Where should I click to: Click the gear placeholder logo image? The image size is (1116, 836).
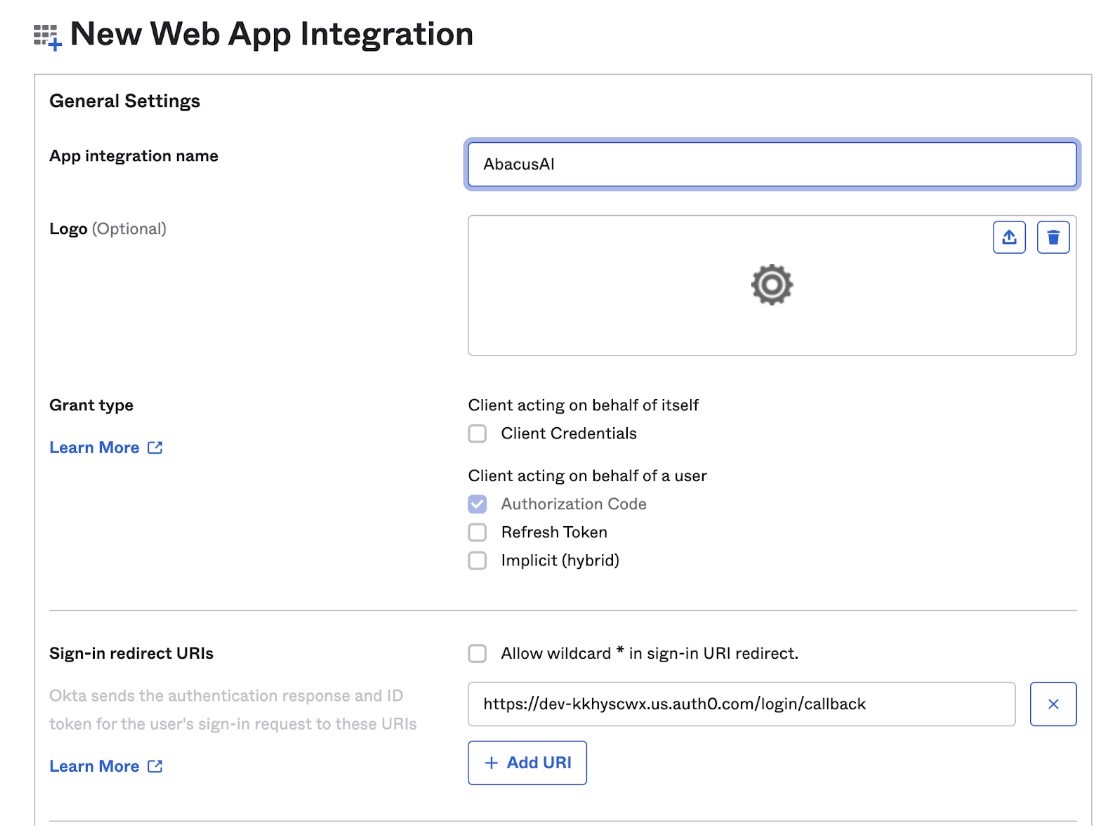(x=771, y=284)
